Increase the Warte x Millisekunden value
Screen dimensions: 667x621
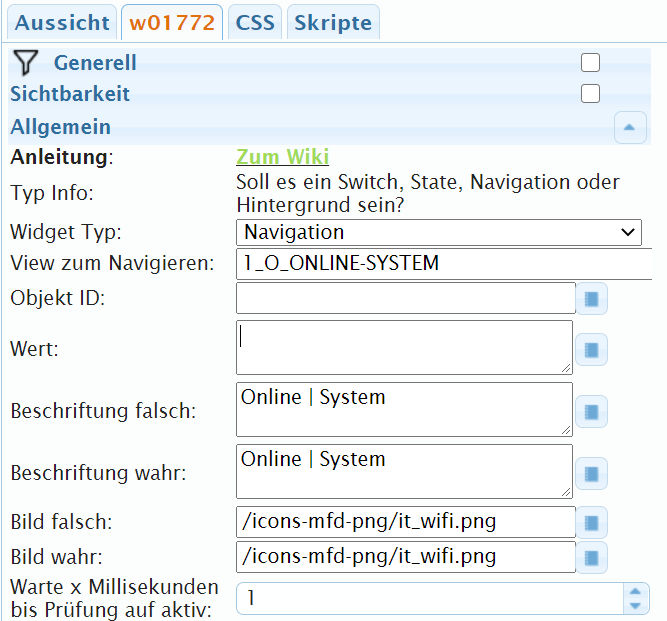pos(634,591)
